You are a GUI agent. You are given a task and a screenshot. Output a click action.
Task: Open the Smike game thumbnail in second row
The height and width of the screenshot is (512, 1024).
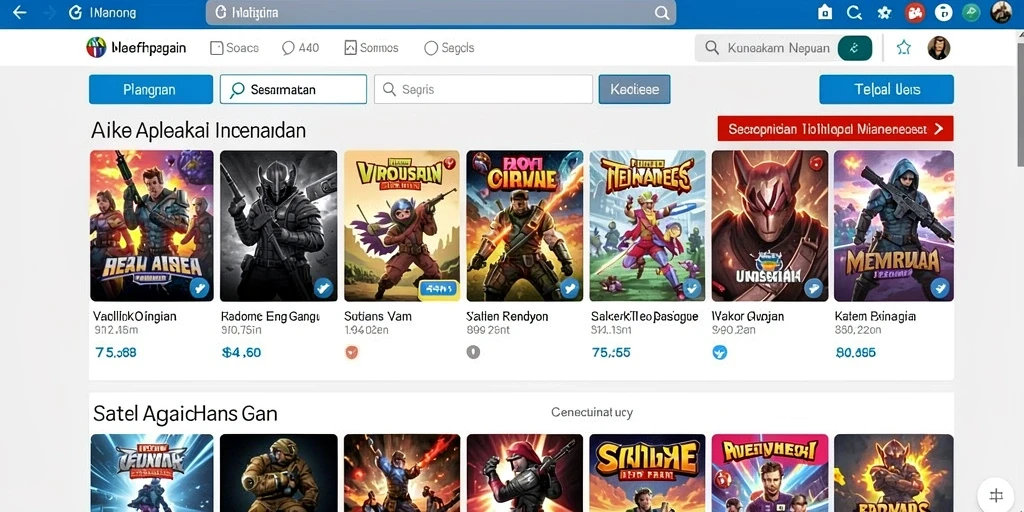click(x=647, y=473)
